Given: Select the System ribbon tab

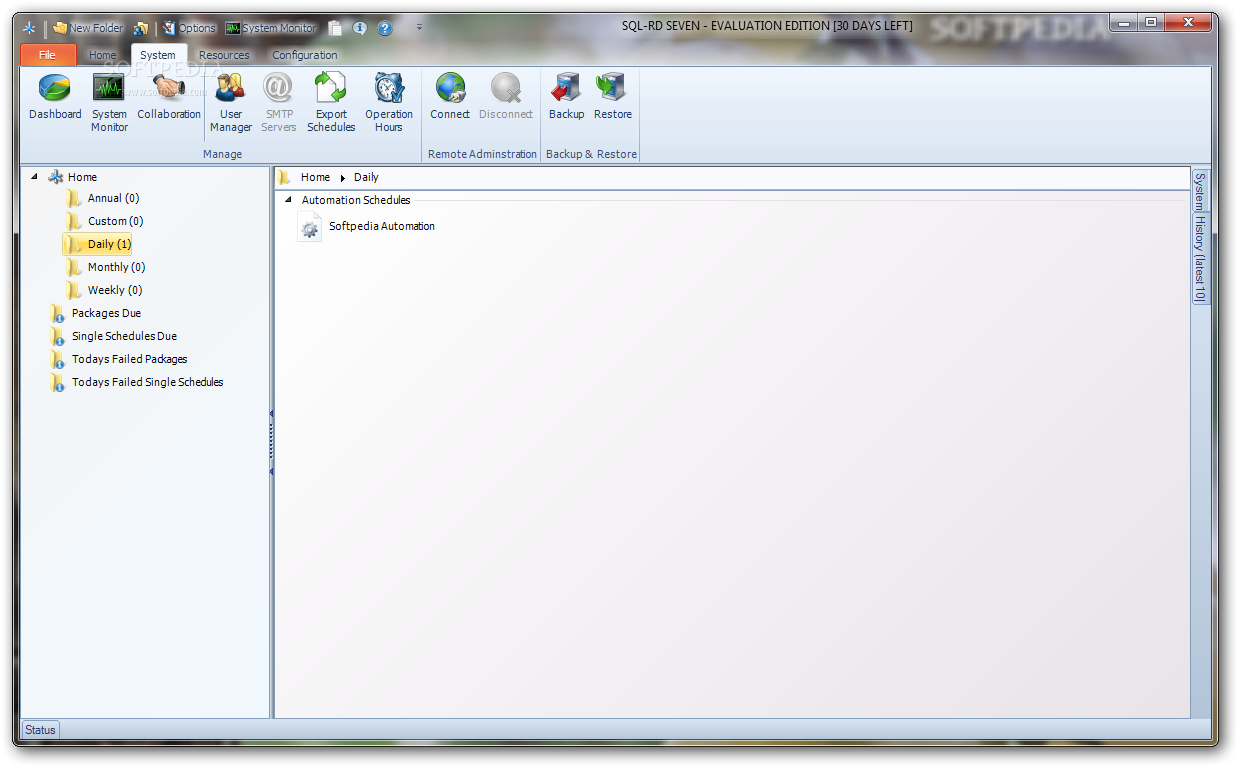Looking at the screenshot, I should [x=158, y=55].
